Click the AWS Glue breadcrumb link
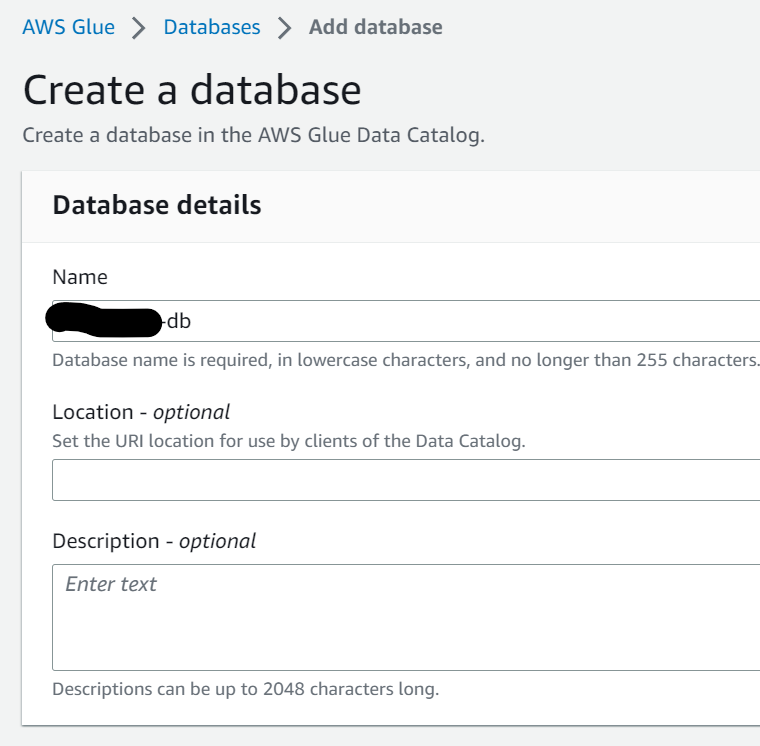The image size is (760, 746). [x=68, y=27]
